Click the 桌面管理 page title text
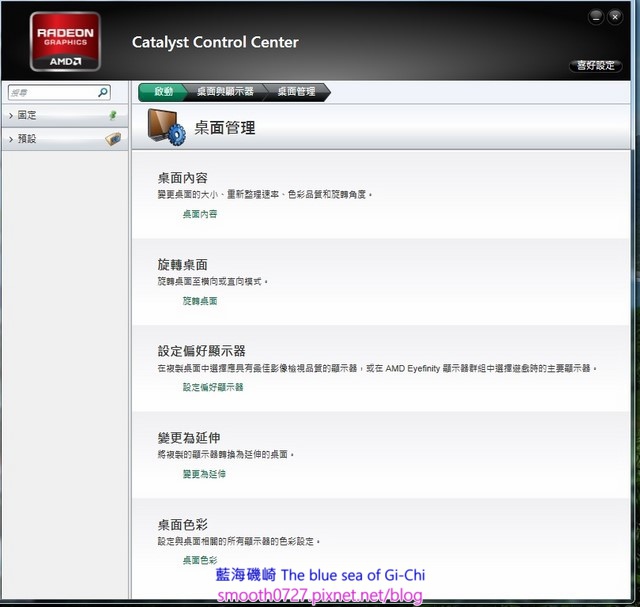 pos(225,128)
